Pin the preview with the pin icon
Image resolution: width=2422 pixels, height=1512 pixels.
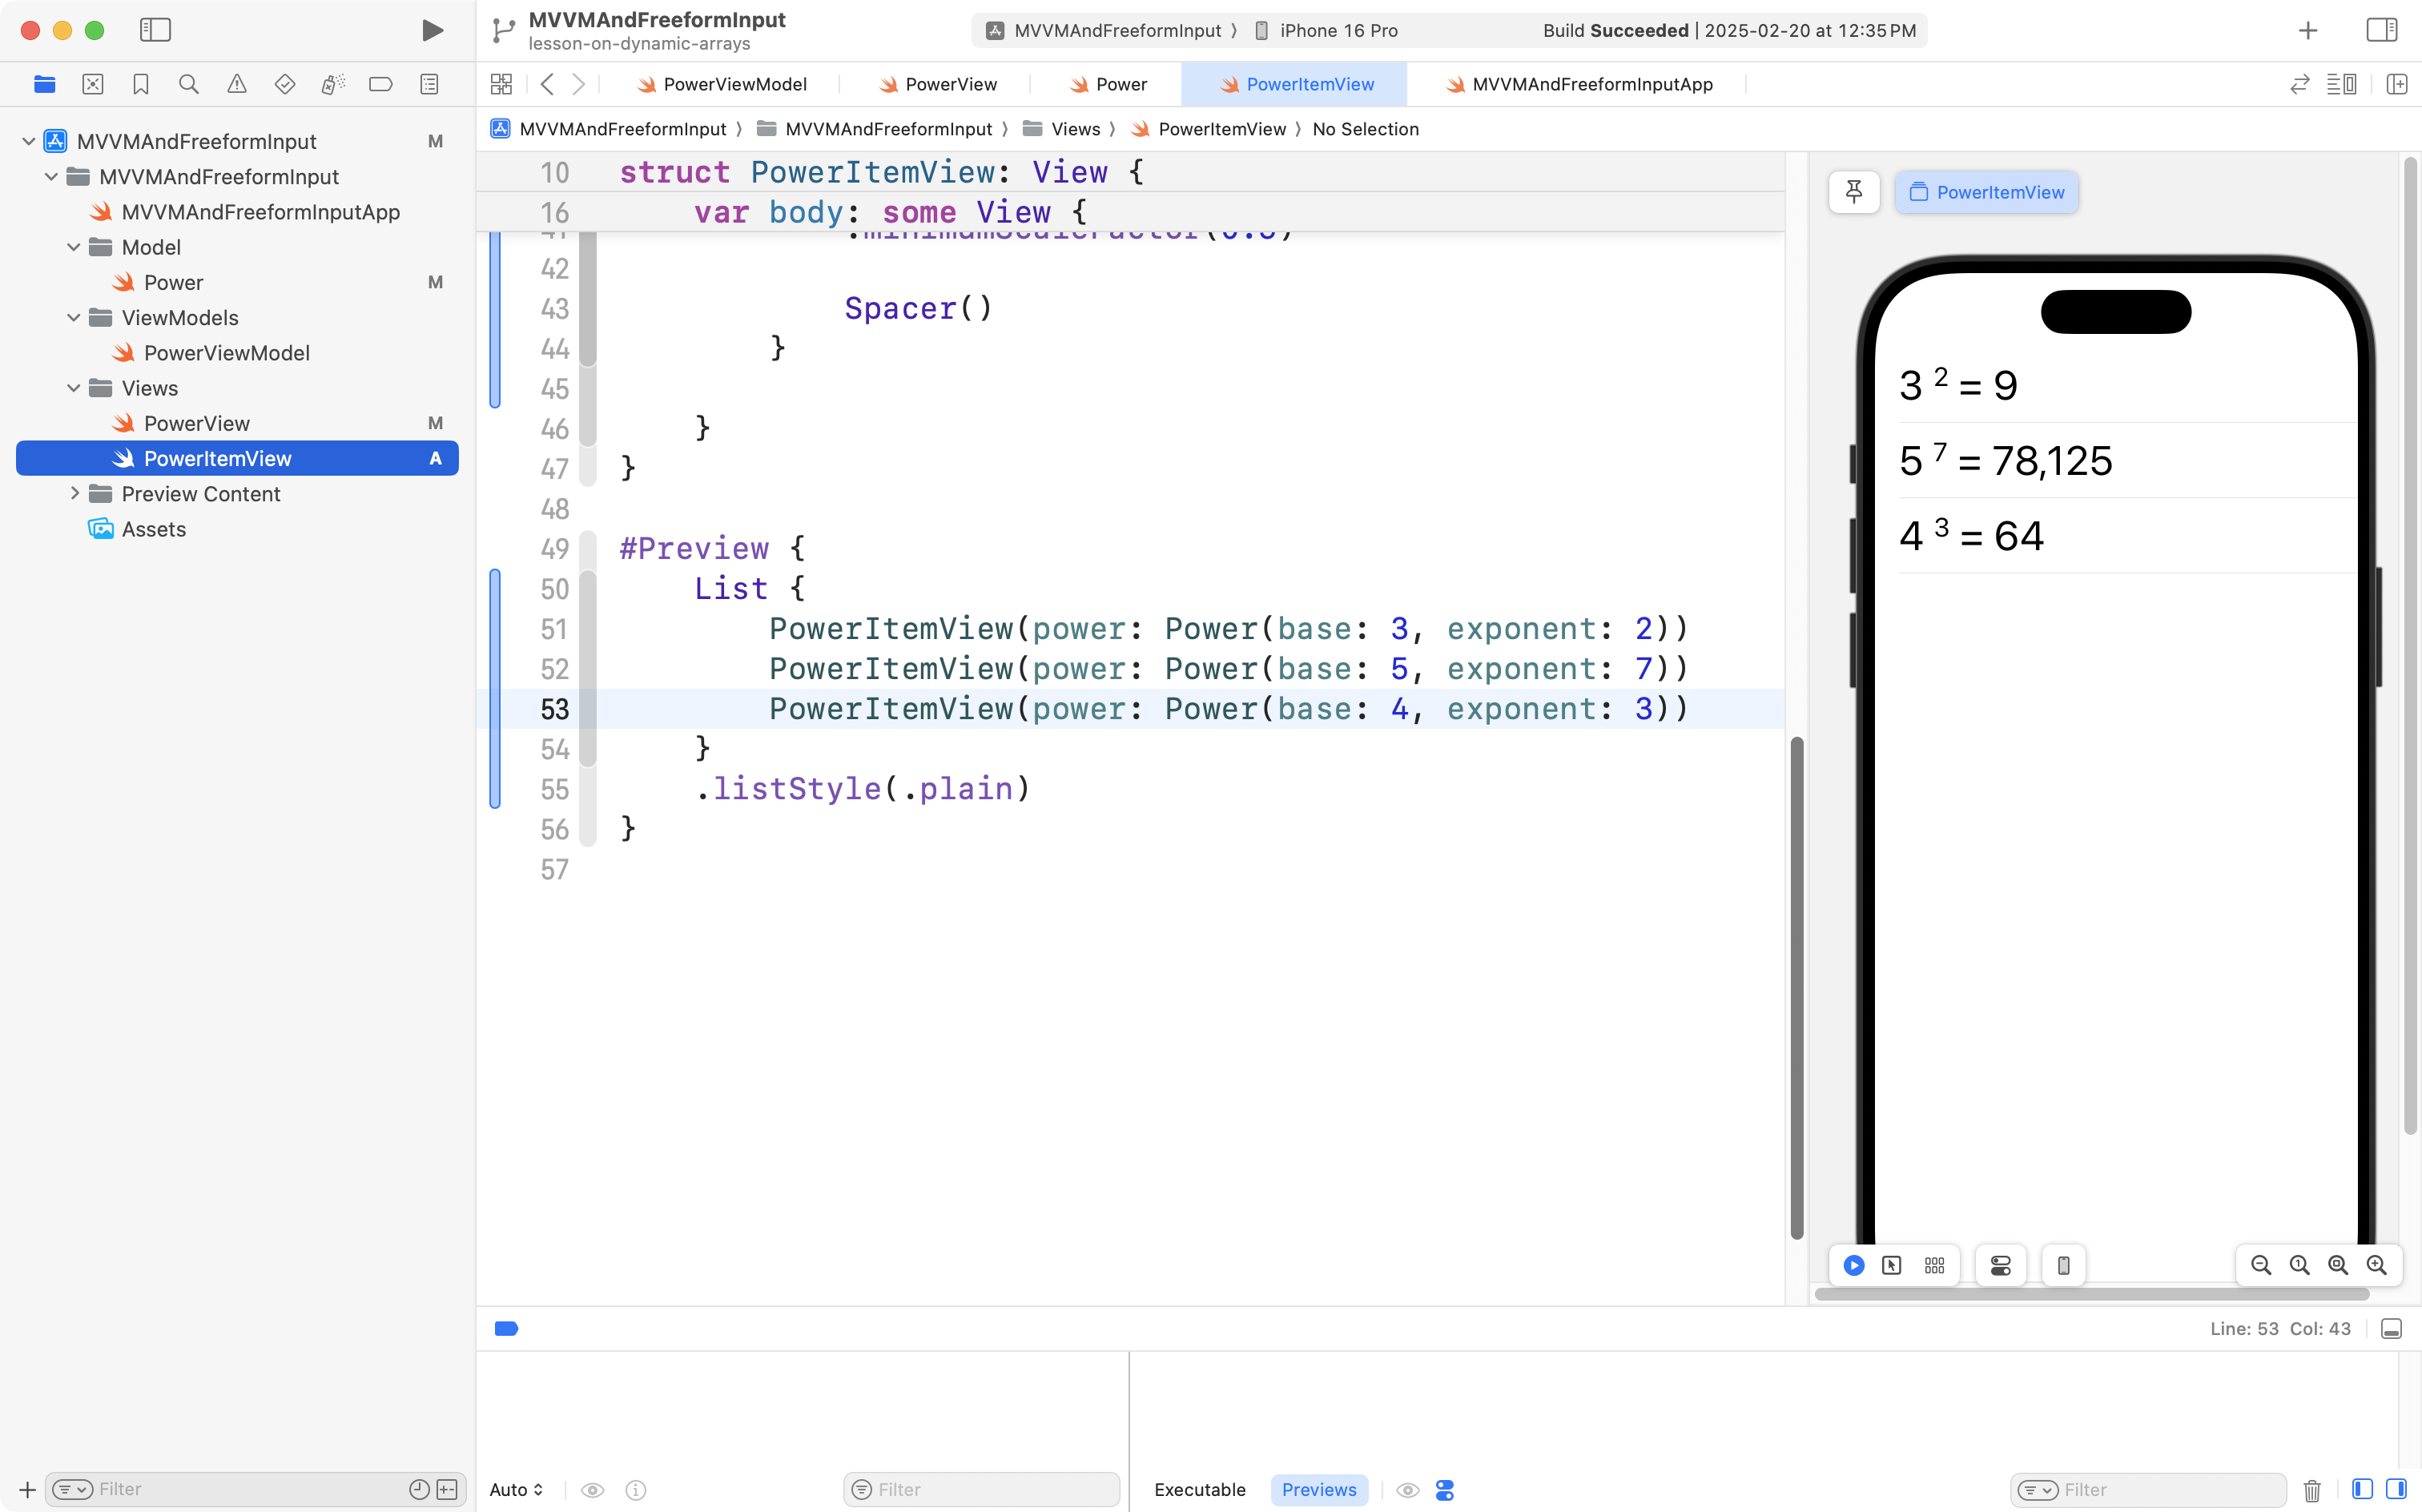point(1853,192)
